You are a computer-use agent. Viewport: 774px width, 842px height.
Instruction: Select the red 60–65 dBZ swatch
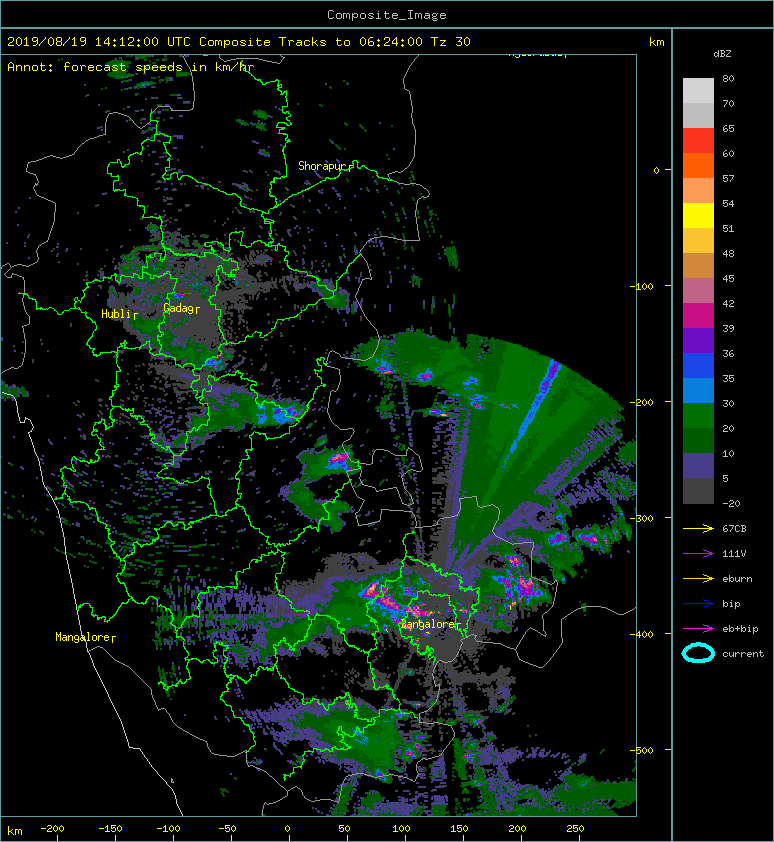[x=698, y=141]
